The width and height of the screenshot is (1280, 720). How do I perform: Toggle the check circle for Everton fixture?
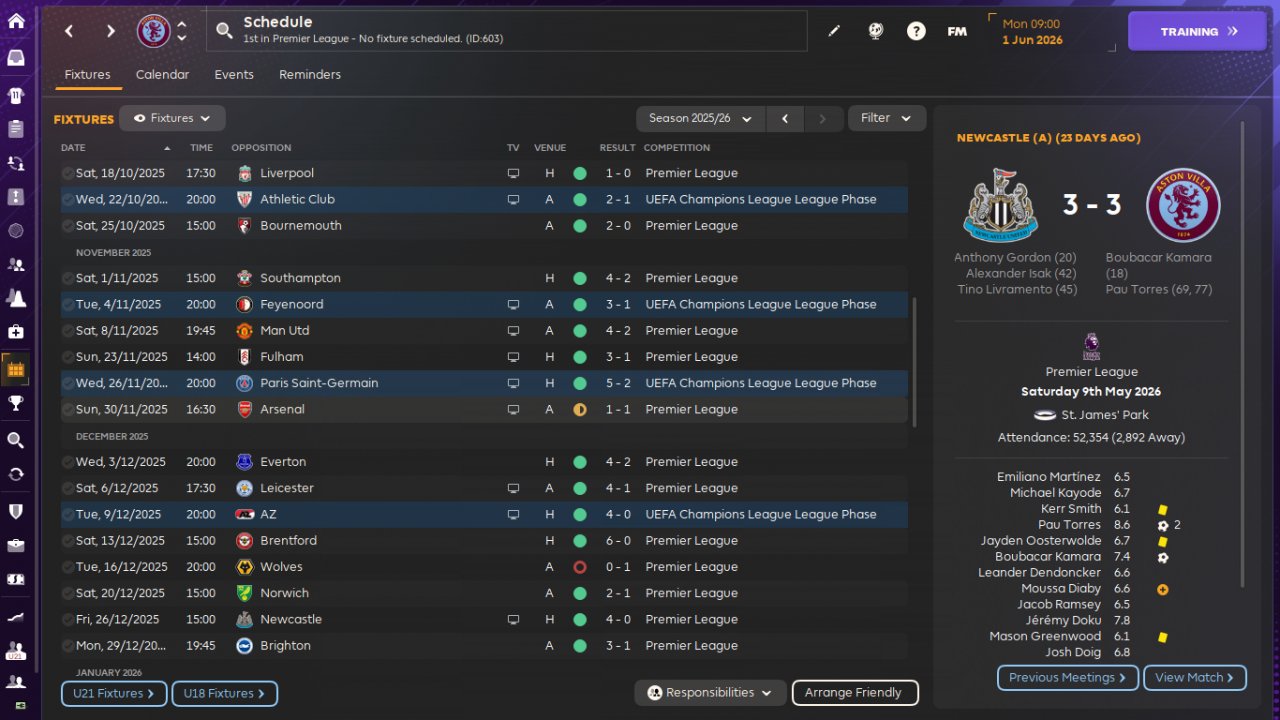67,462
